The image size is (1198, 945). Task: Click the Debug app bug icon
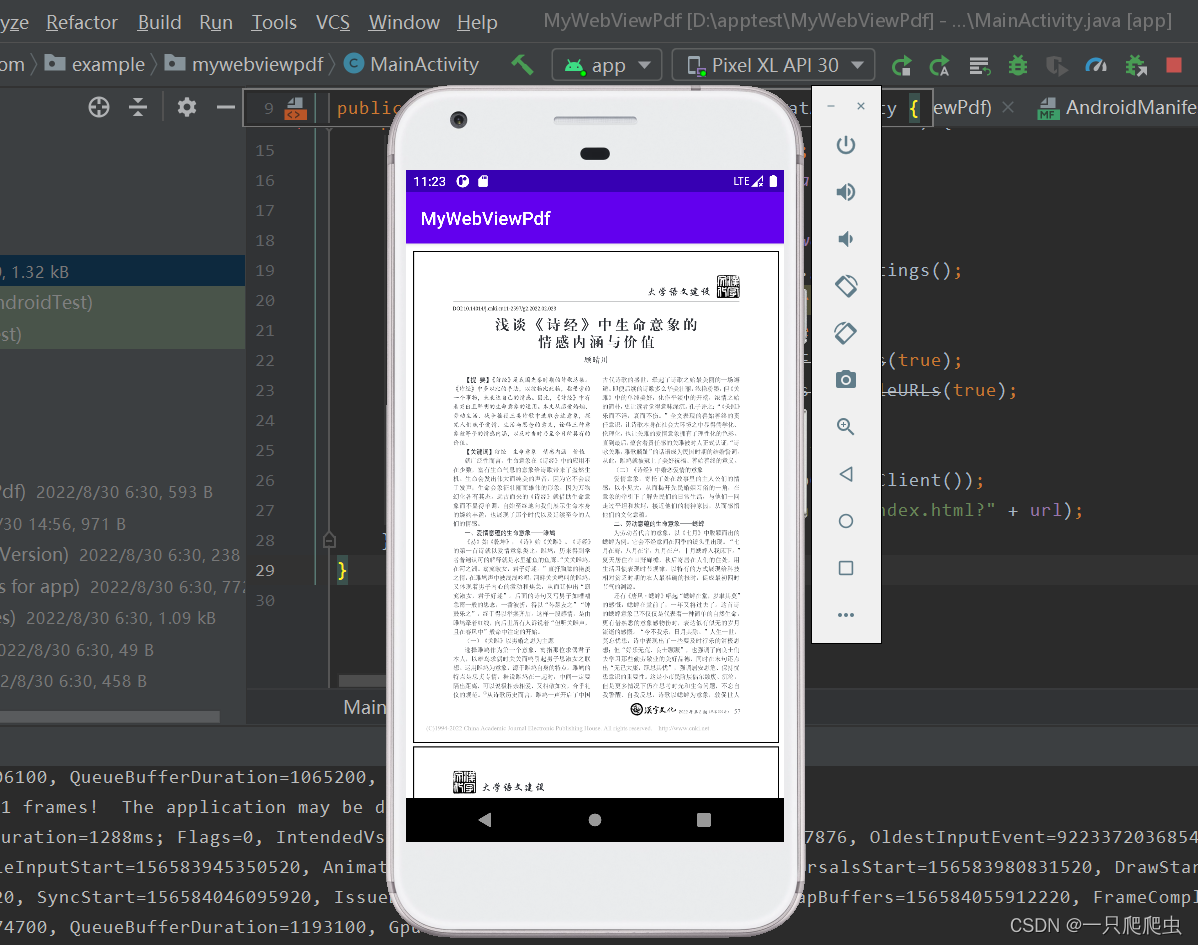tap(1018, 66)
